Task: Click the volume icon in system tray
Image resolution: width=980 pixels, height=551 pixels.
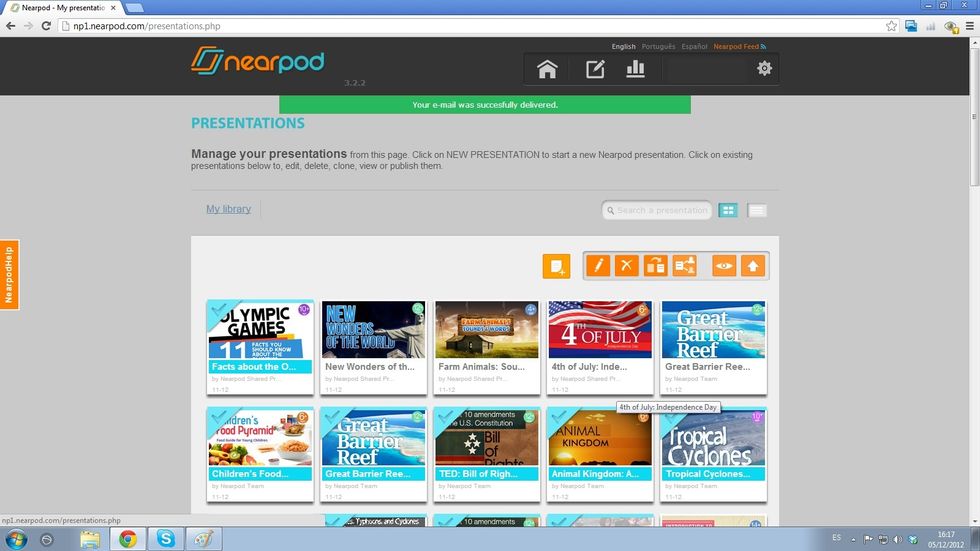Action: pos(898,539)
